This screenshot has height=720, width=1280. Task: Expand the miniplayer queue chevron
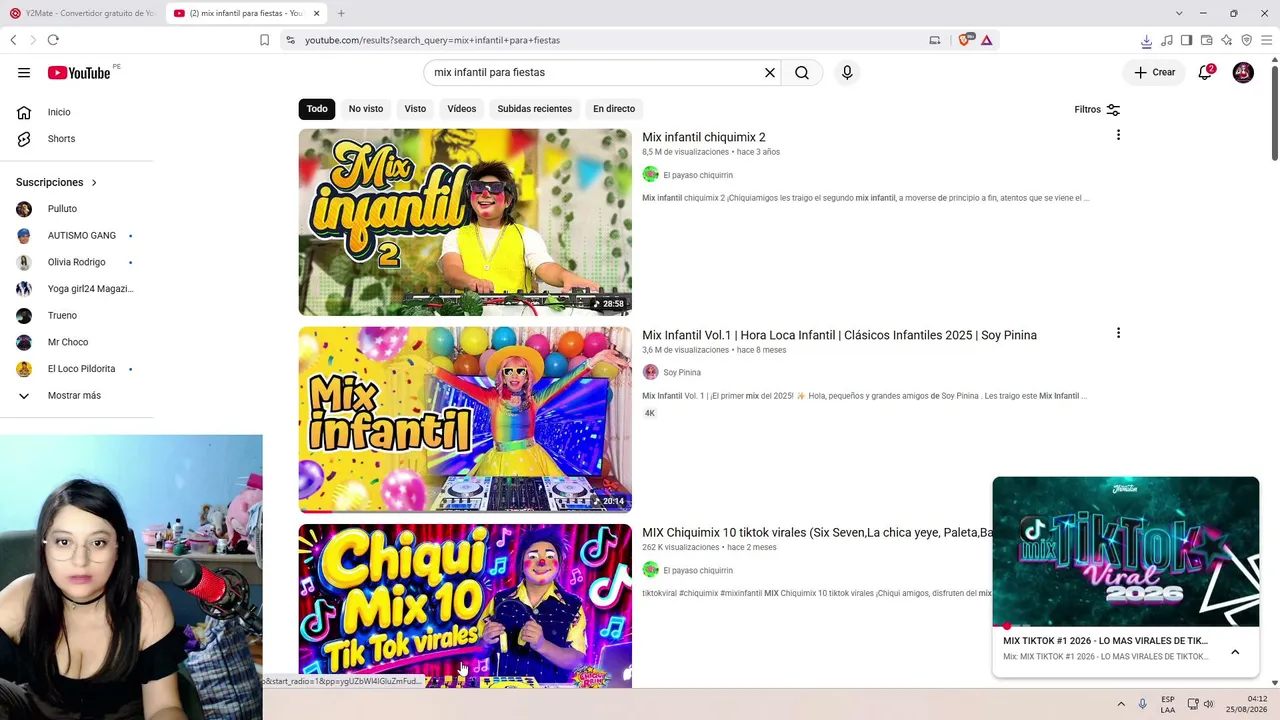coord(1235,652)
